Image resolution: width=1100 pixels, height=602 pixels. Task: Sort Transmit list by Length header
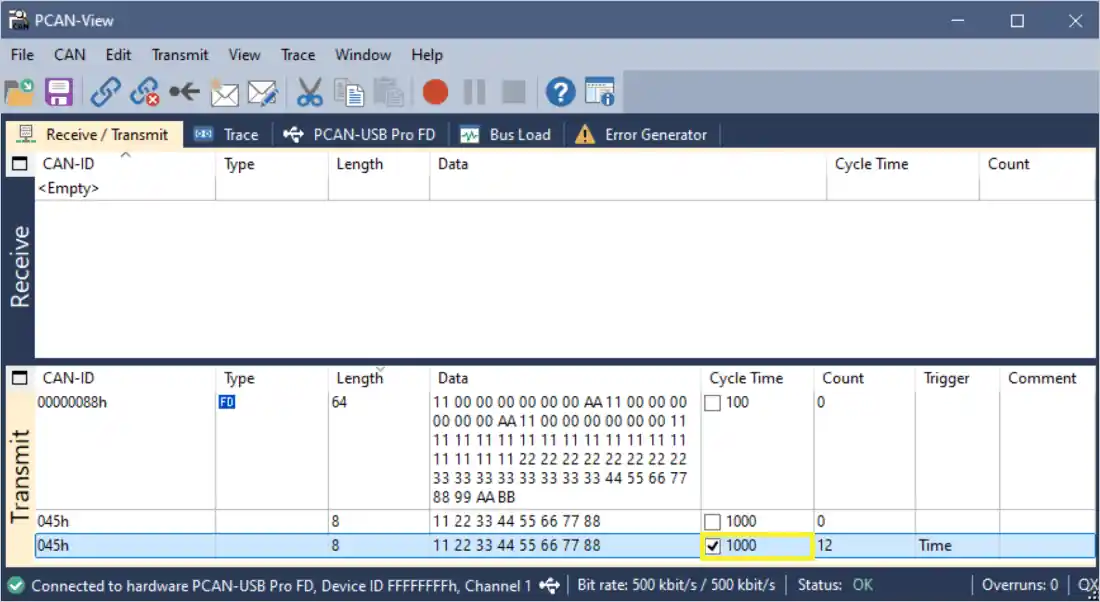(x=379, y=378)
